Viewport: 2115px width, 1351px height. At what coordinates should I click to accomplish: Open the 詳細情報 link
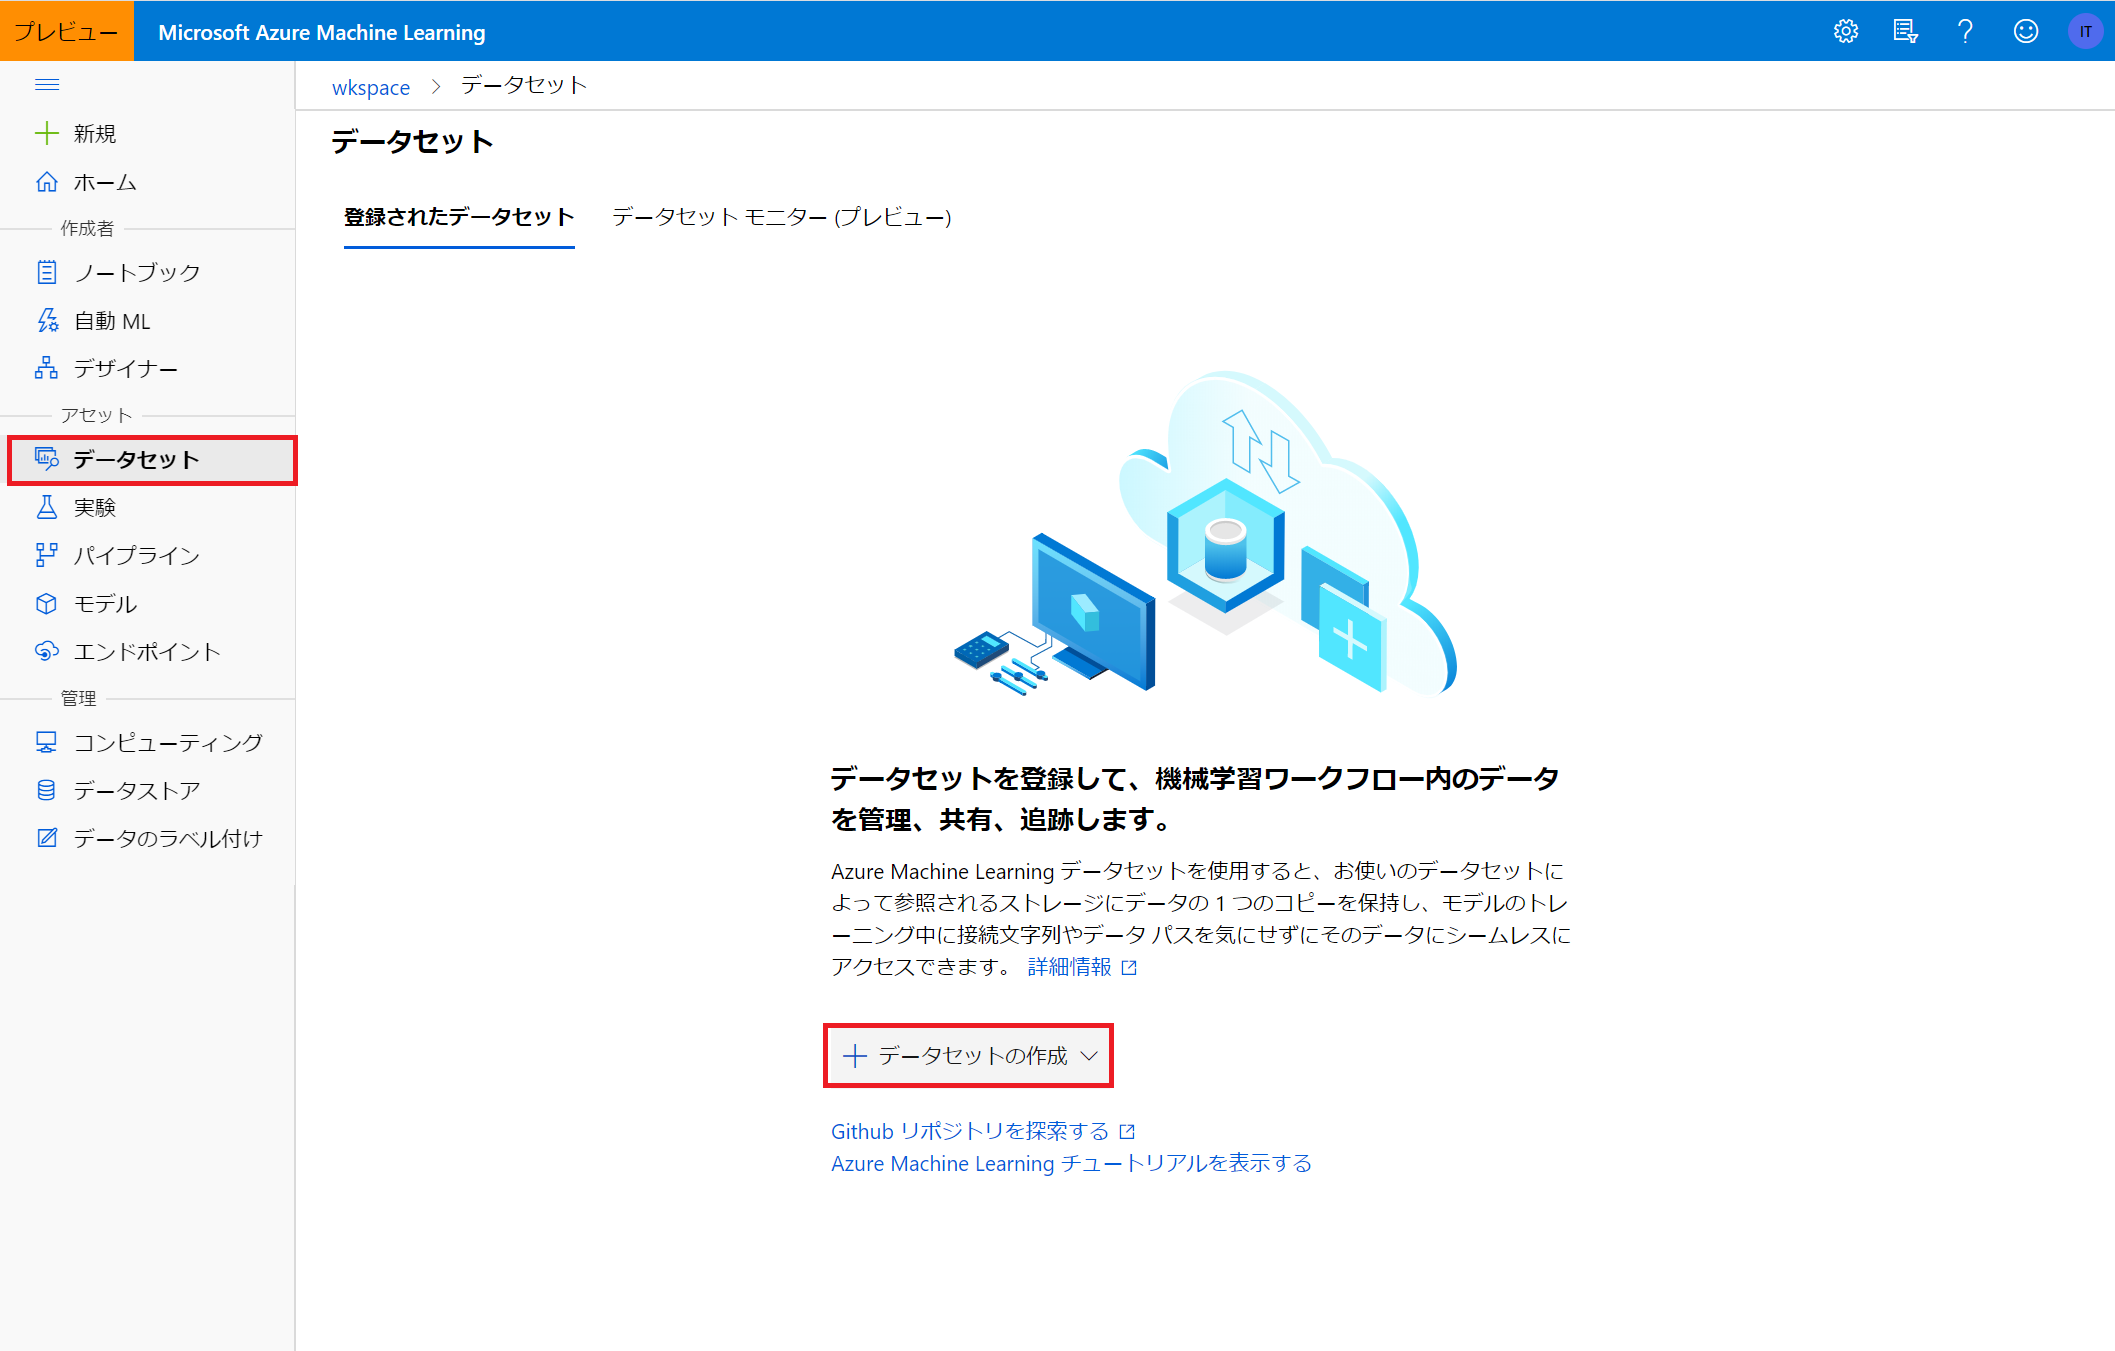coord(1070,967)
